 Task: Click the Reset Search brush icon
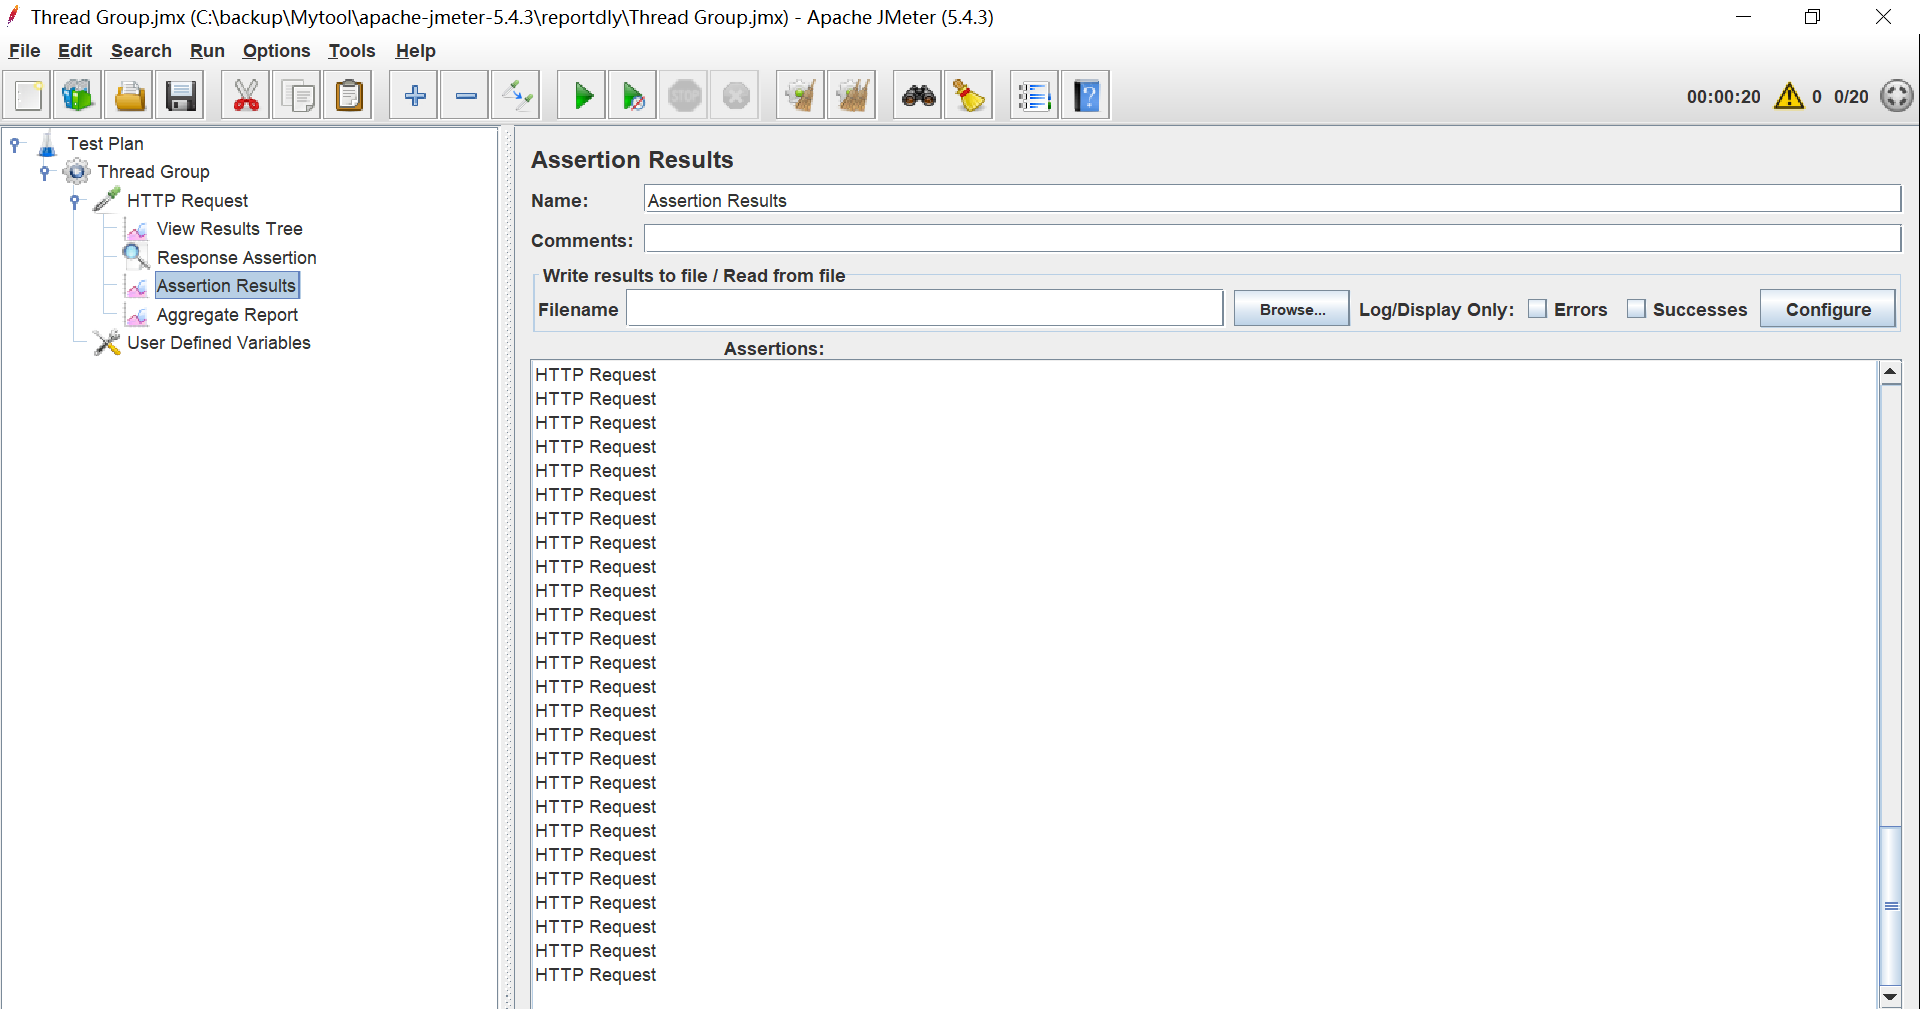coord(969,96)
